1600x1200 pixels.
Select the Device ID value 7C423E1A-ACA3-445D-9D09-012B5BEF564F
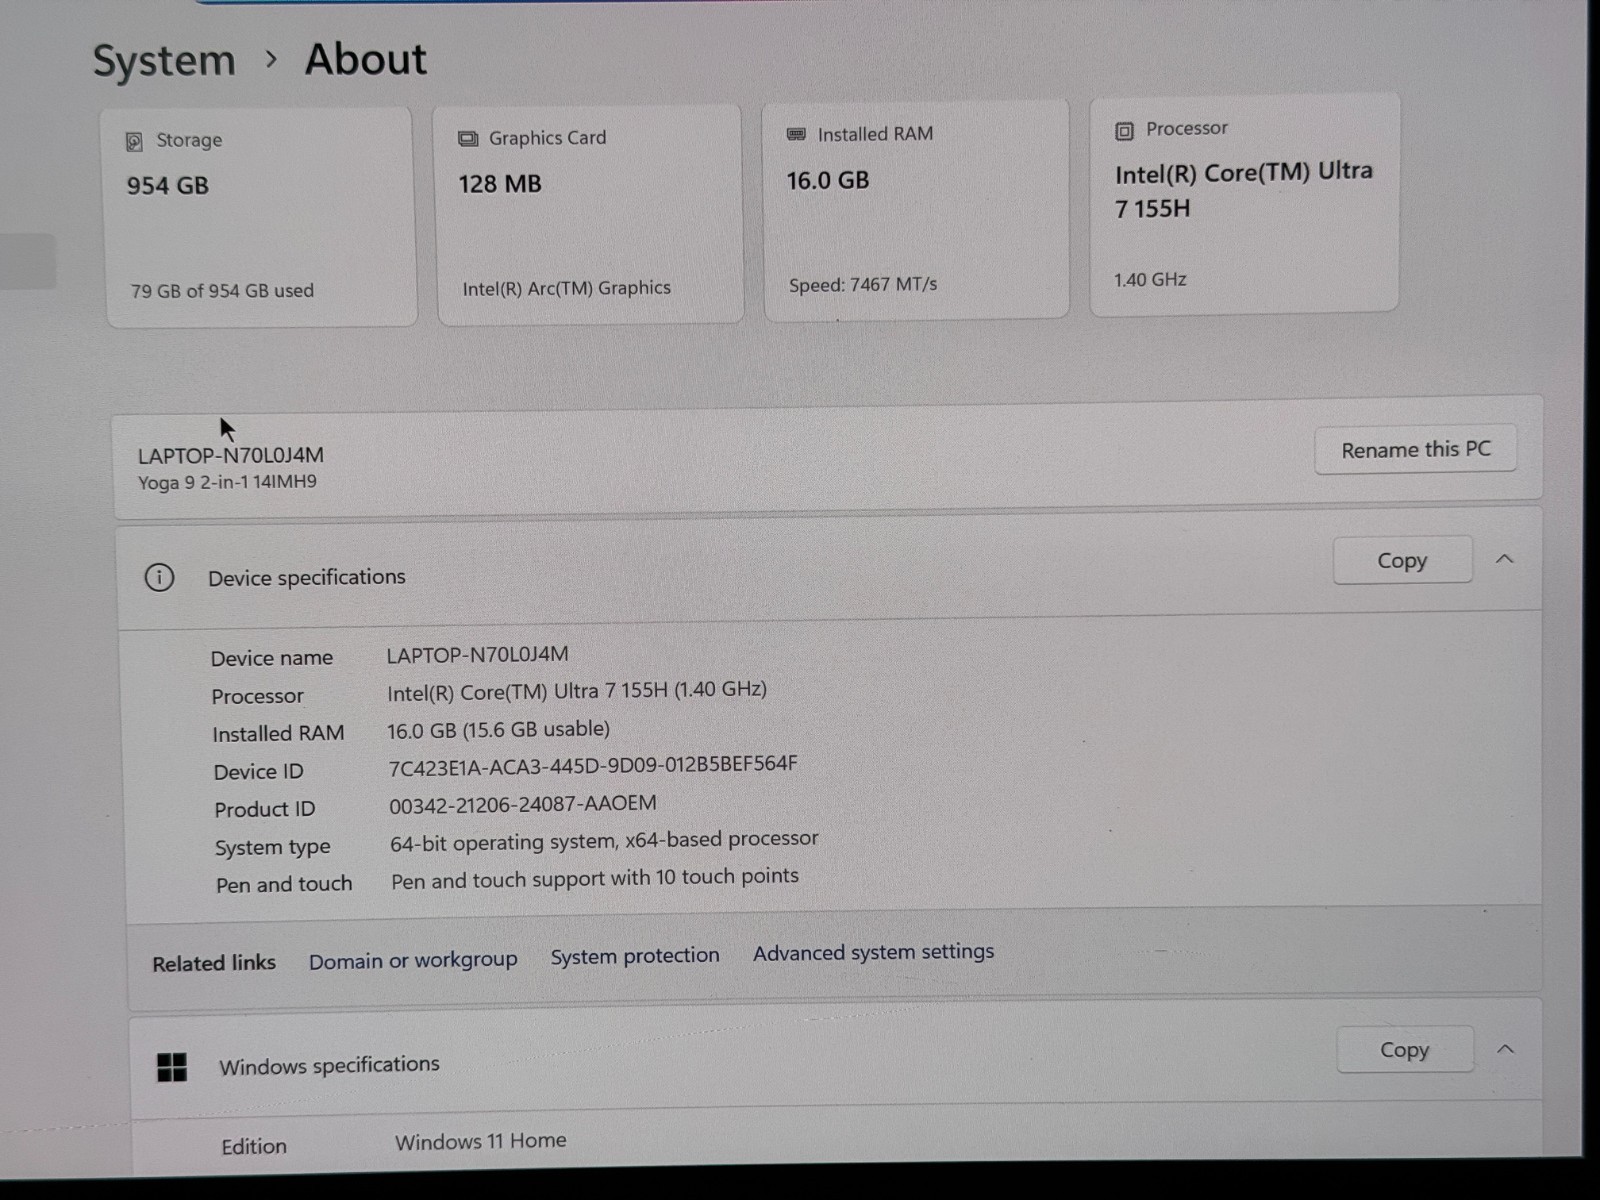(593, 766)
